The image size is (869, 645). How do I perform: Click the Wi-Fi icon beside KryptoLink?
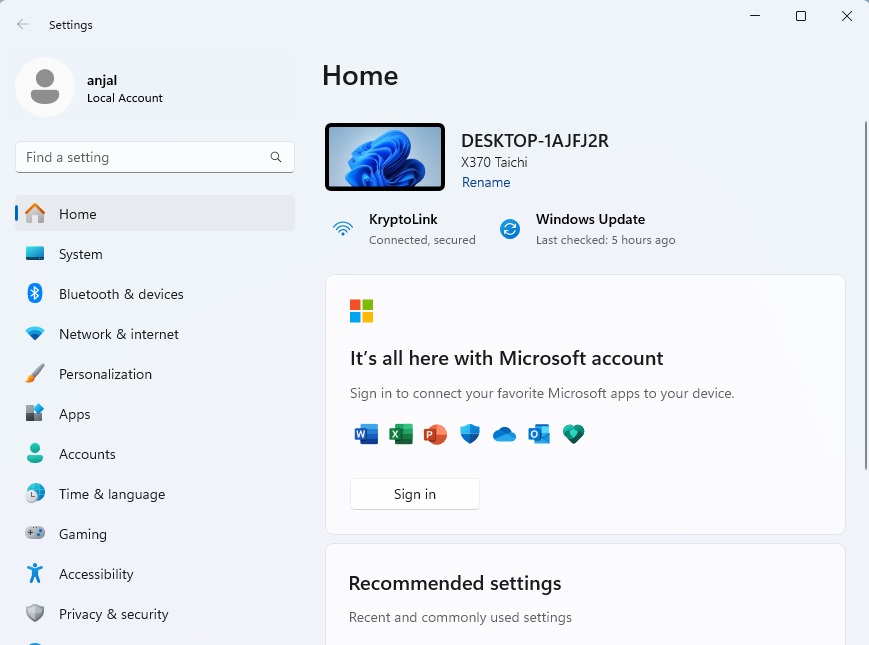[343, 228]
